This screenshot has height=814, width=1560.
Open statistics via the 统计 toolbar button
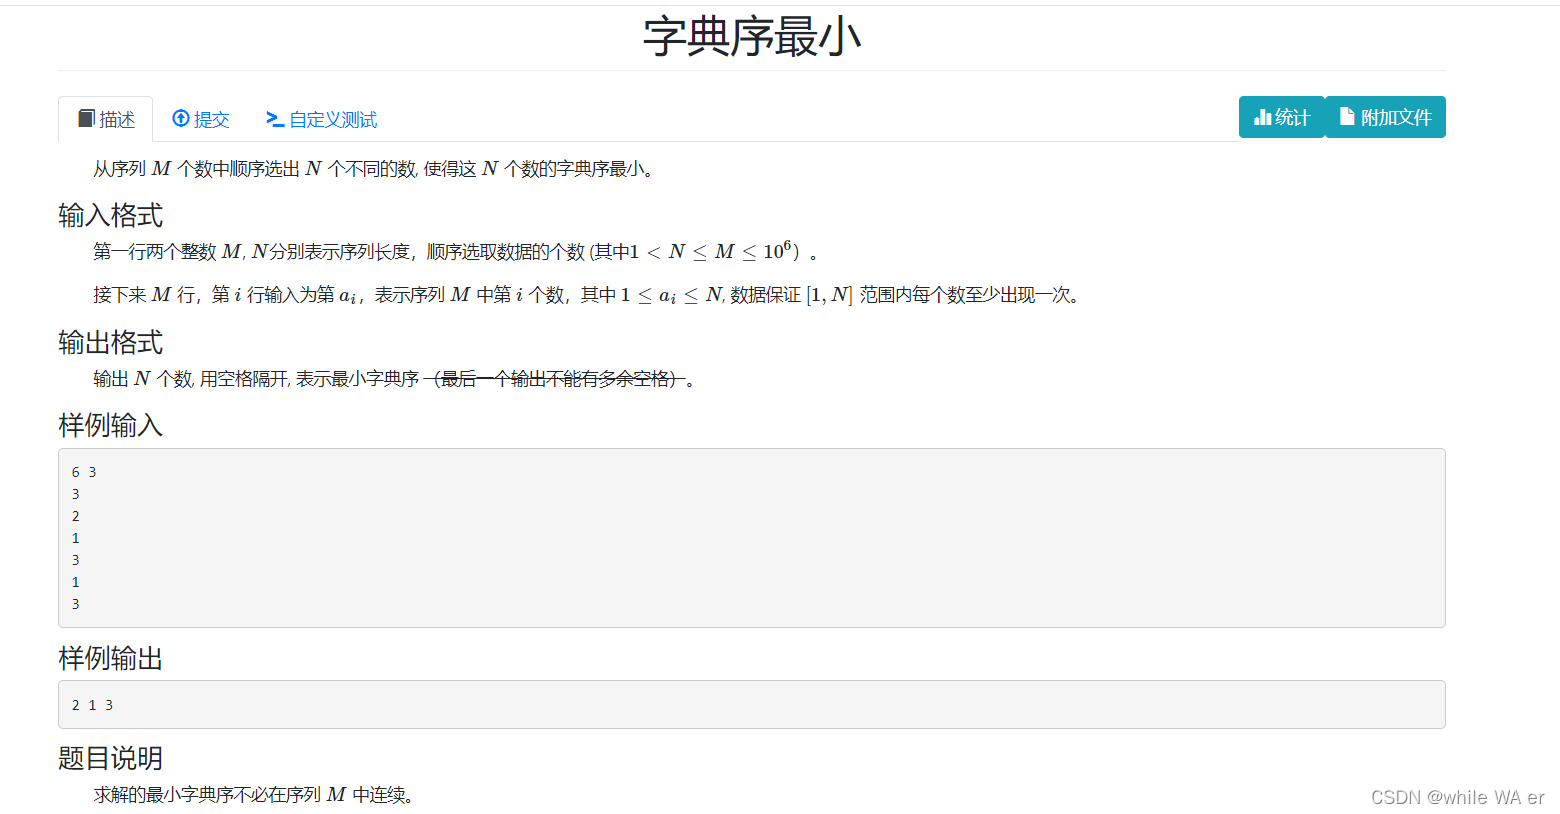pyautogui.click(x=1281, y=117)
